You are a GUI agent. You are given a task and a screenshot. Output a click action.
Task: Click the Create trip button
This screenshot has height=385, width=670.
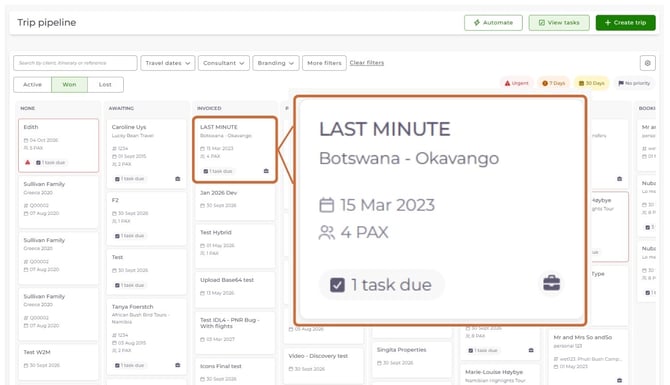point(626,23)
